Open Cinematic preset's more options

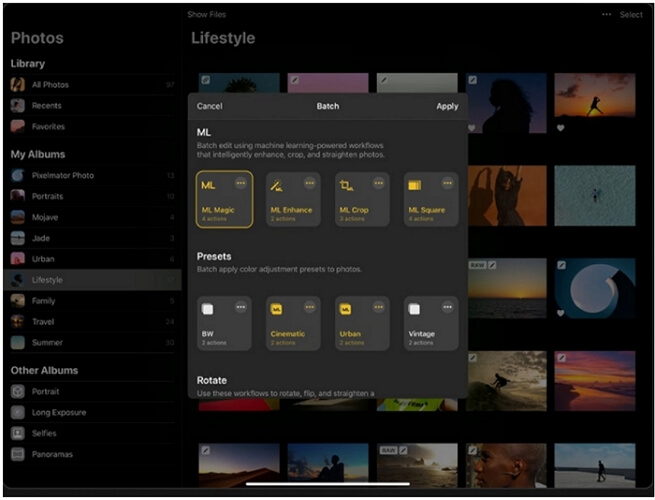[310, 307]
